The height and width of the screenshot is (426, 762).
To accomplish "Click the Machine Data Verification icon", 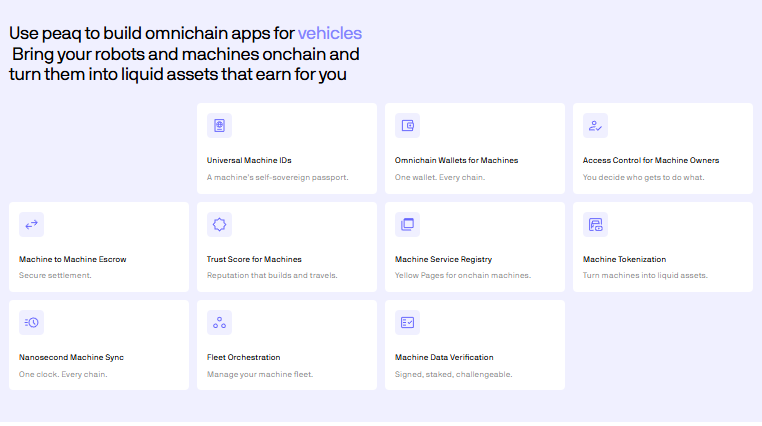I will point(407,323).
